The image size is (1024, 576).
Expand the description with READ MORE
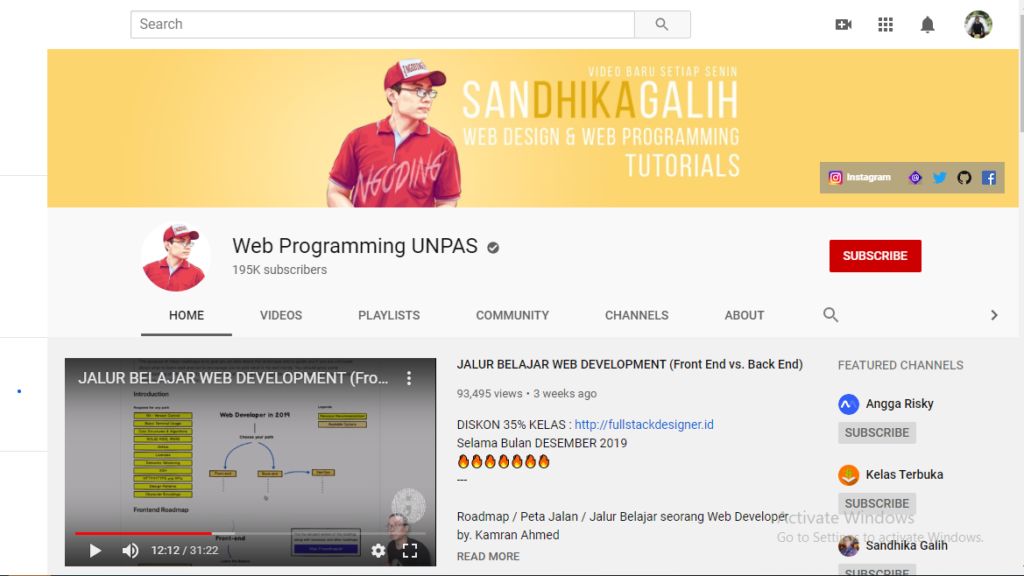click(x=488, y=556)
